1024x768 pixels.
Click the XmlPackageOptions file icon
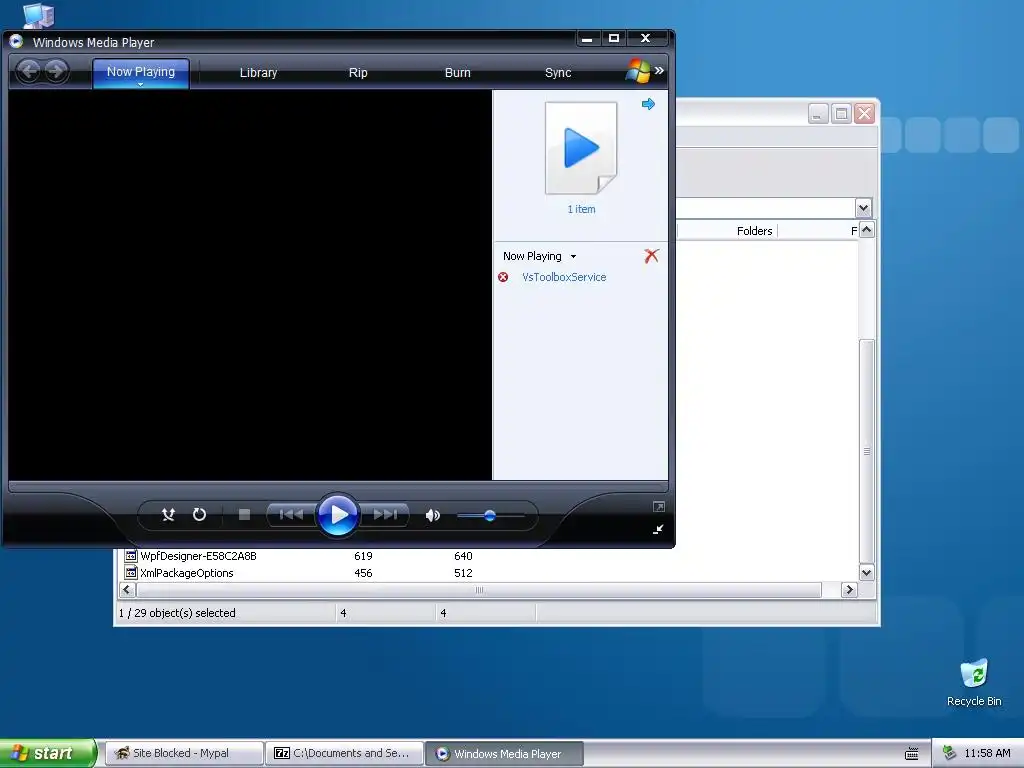[x=131, y=573]
